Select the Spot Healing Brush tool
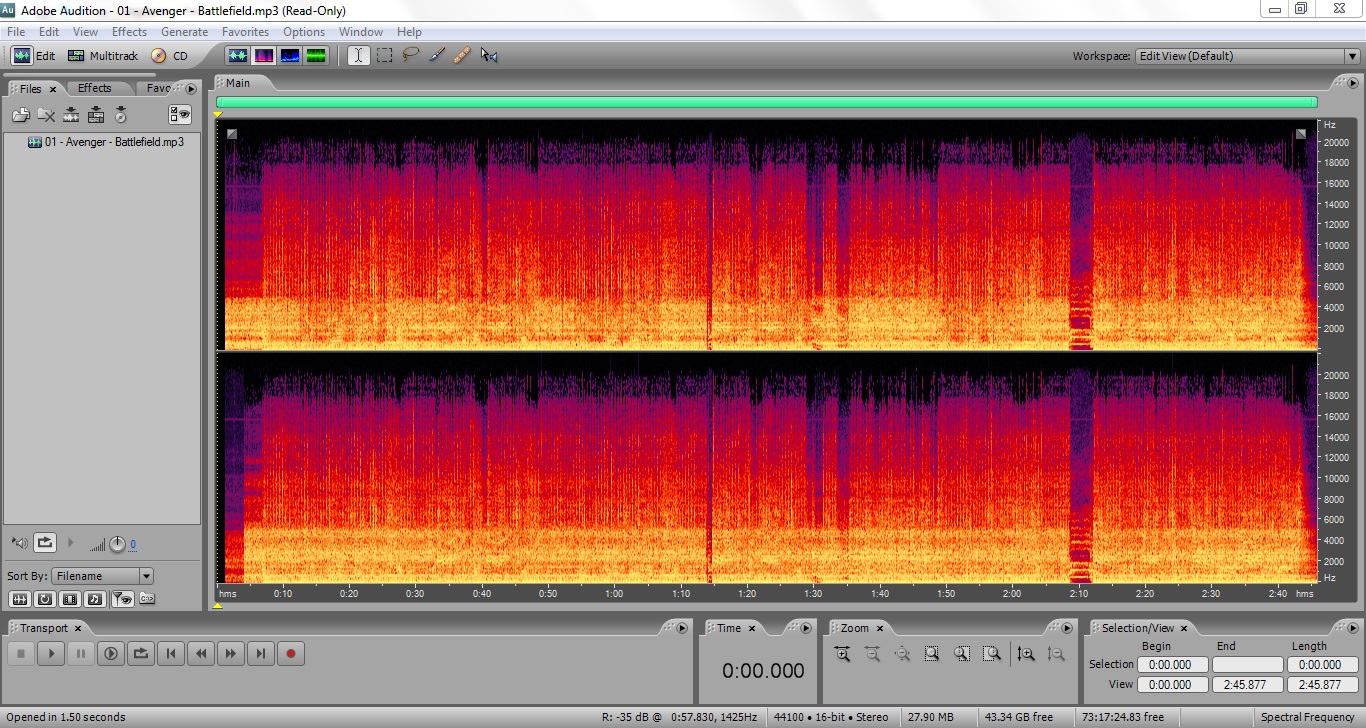Viewport: 1366px width, 728px height. click(462, 56)
